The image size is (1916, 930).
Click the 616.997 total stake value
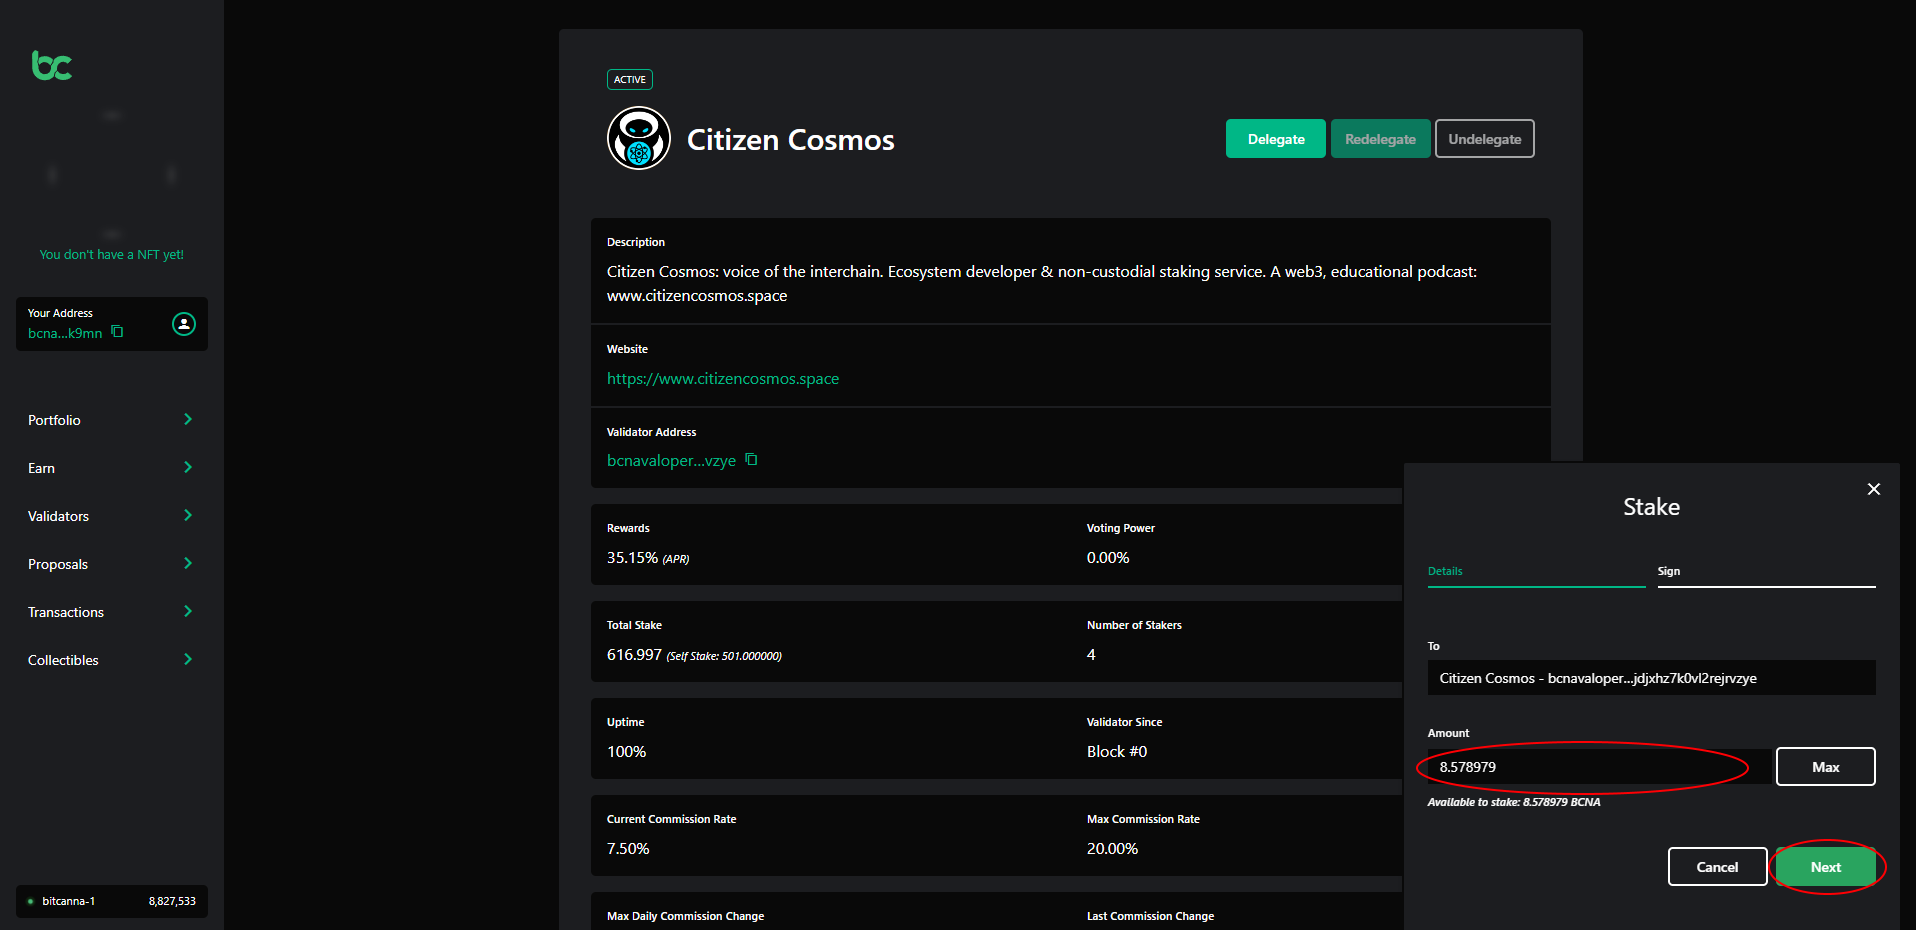[634, 654]
